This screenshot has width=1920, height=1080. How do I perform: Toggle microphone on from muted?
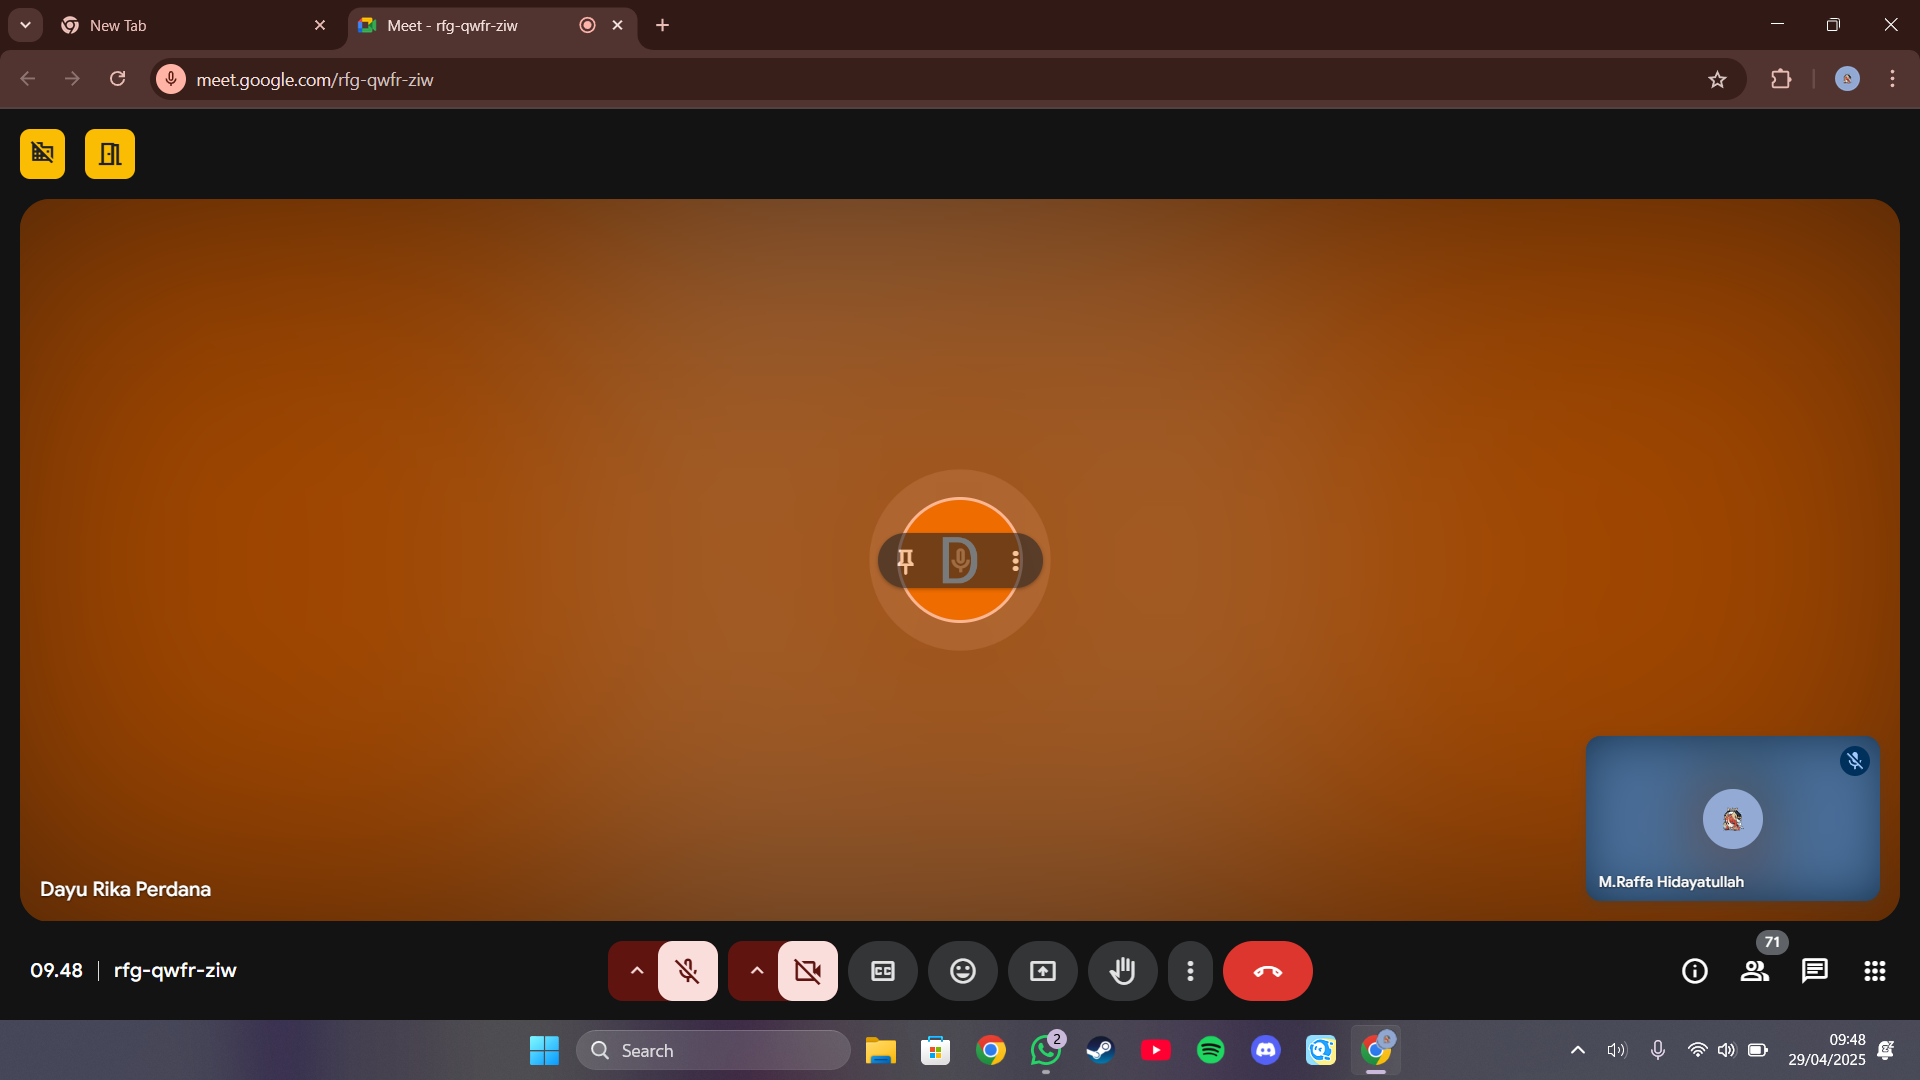(687, 971)
